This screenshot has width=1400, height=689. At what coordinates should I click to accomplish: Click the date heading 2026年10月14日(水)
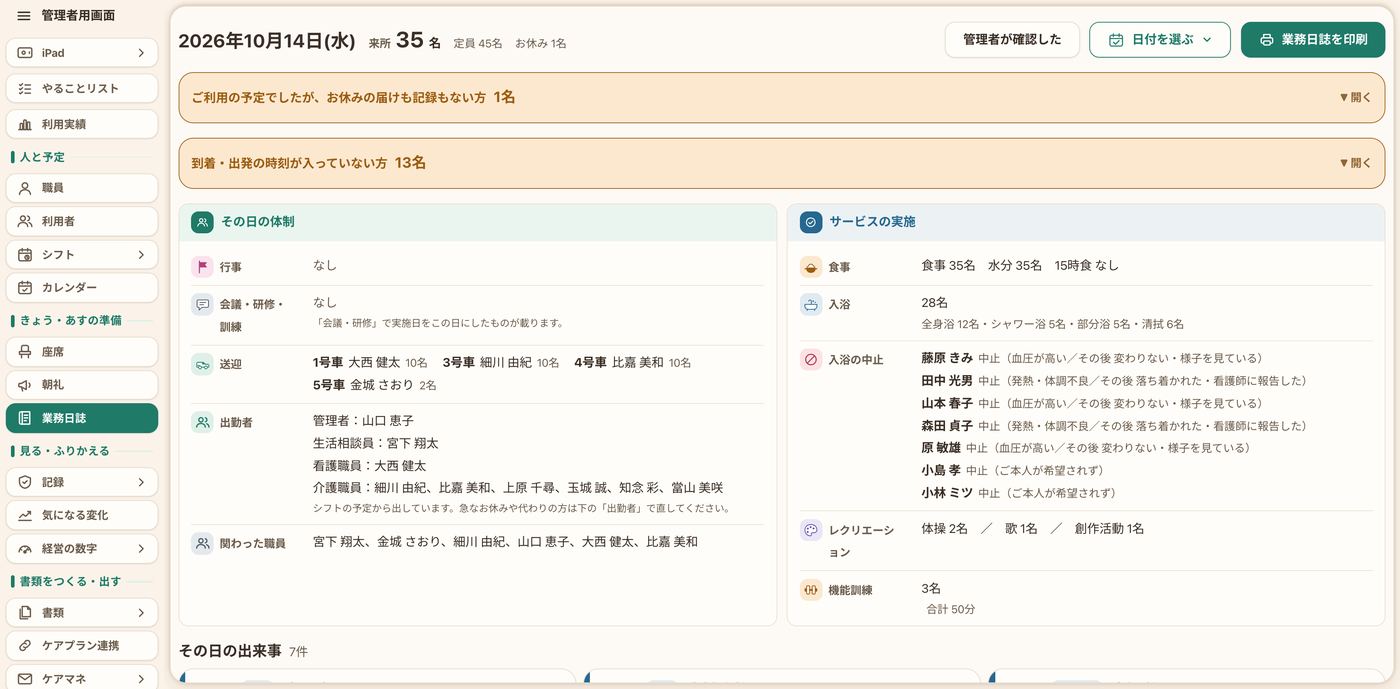pyautogui.click(x=267, y=41)
